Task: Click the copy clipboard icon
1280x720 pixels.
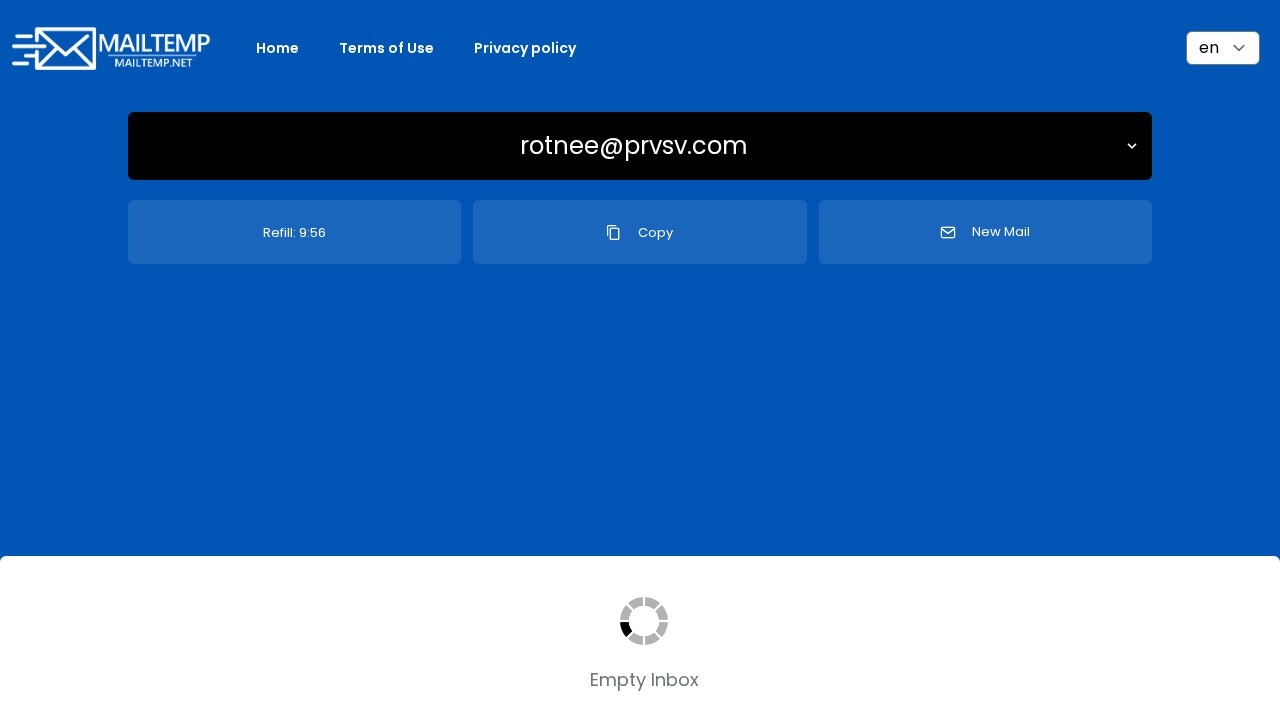Action: pos(613,232)
